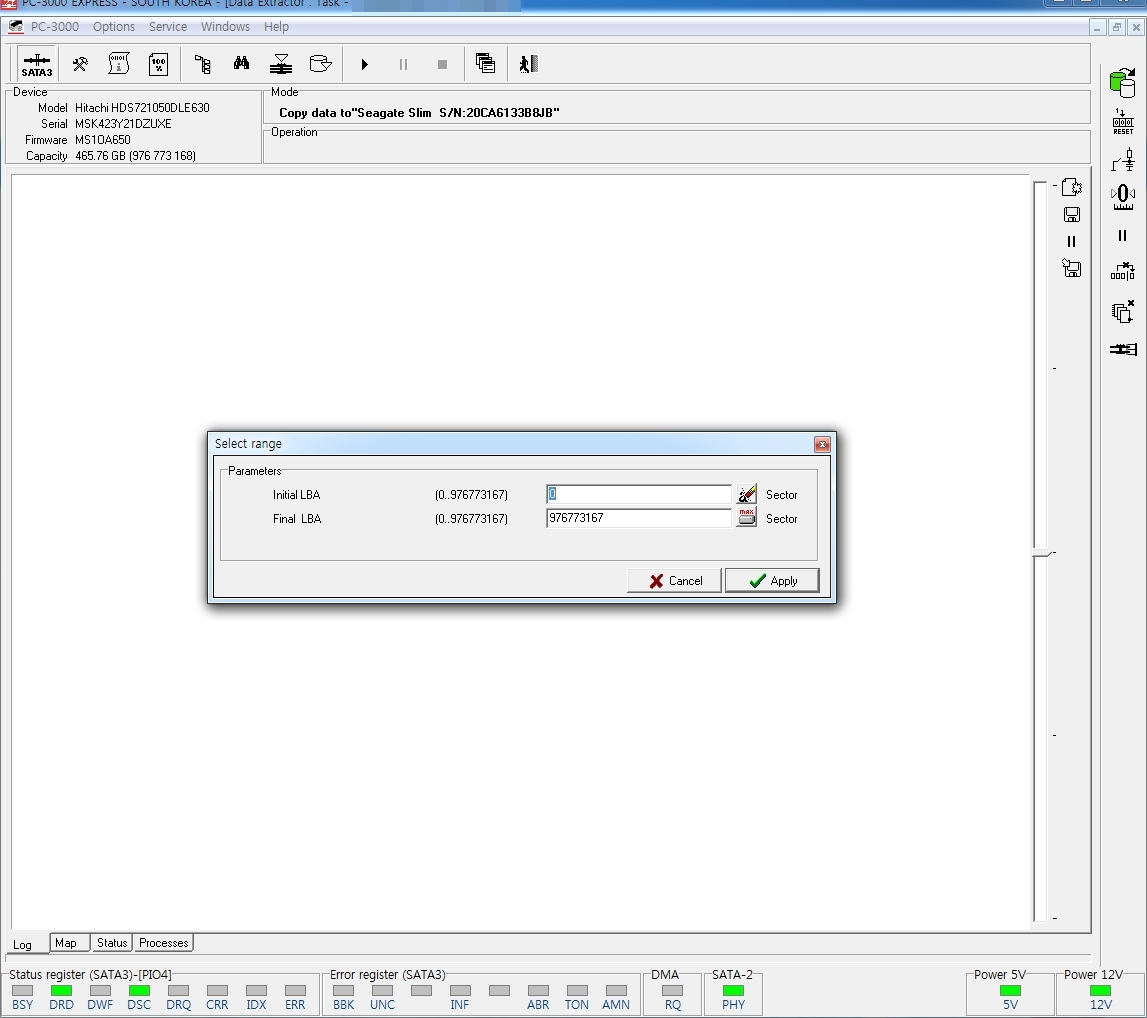Click the funnel over disk layers icon

[x=281, y=64]
